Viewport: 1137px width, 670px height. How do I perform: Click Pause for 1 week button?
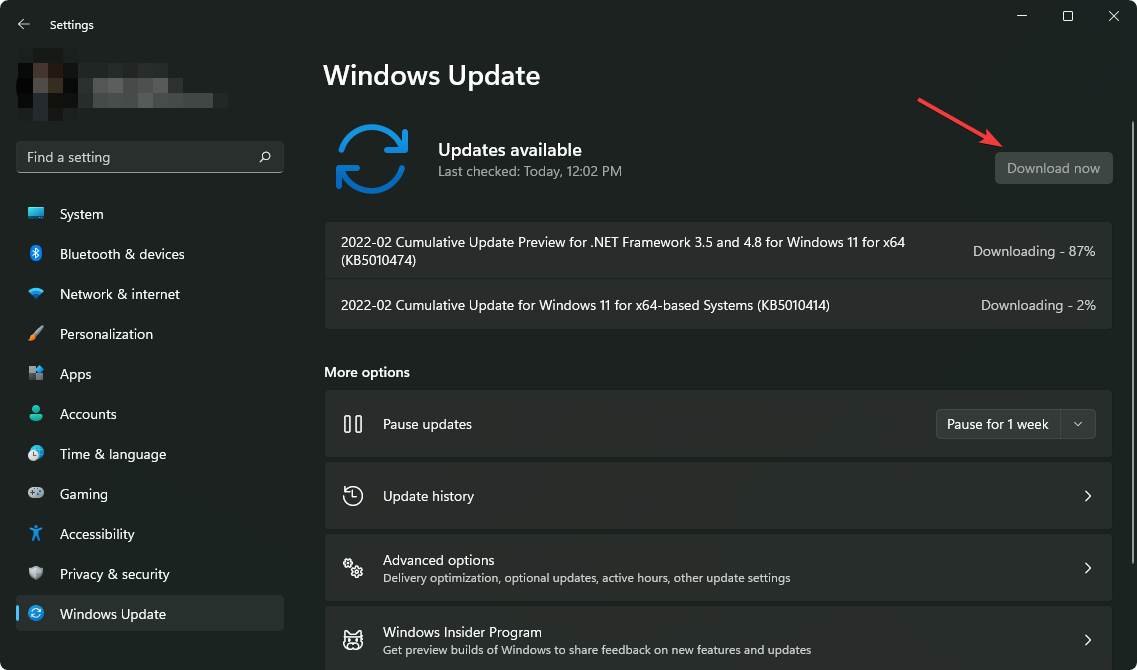point(998,424)
